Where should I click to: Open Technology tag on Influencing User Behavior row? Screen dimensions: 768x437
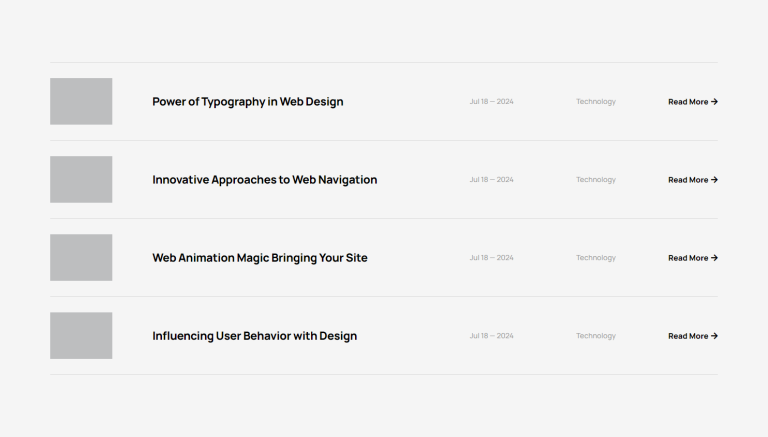point(596,336)
